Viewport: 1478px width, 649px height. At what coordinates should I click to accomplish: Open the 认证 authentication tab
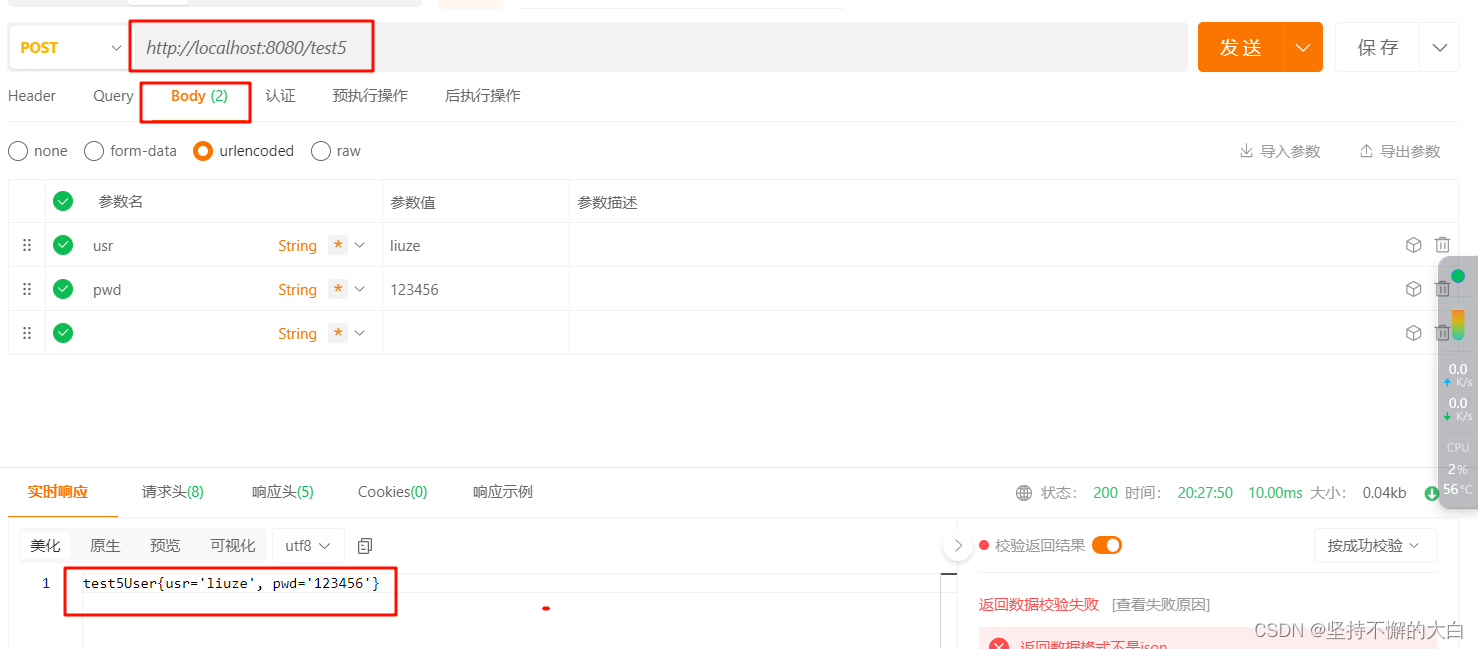click(280, 96)
